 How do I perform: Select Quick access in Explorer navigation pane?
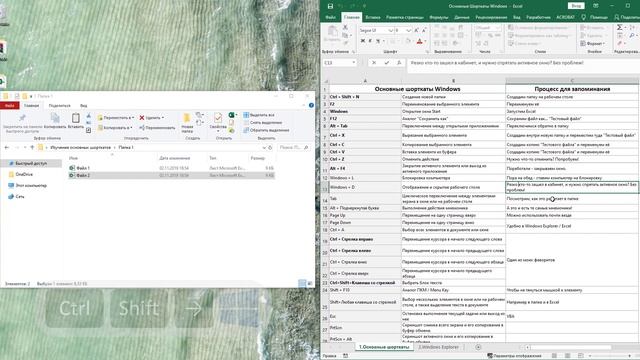click(x=31, y=163)
